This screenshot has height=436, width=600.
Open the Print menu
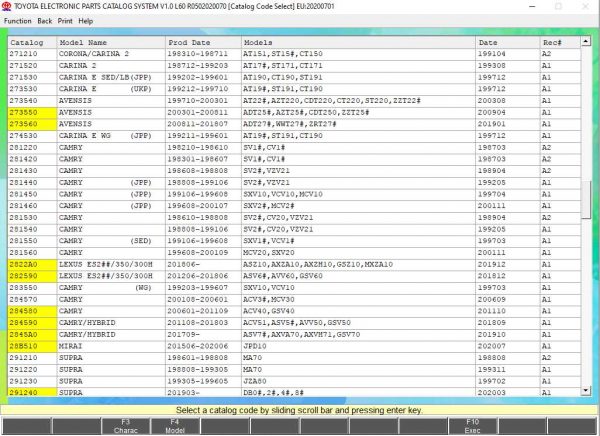point(65,21)
